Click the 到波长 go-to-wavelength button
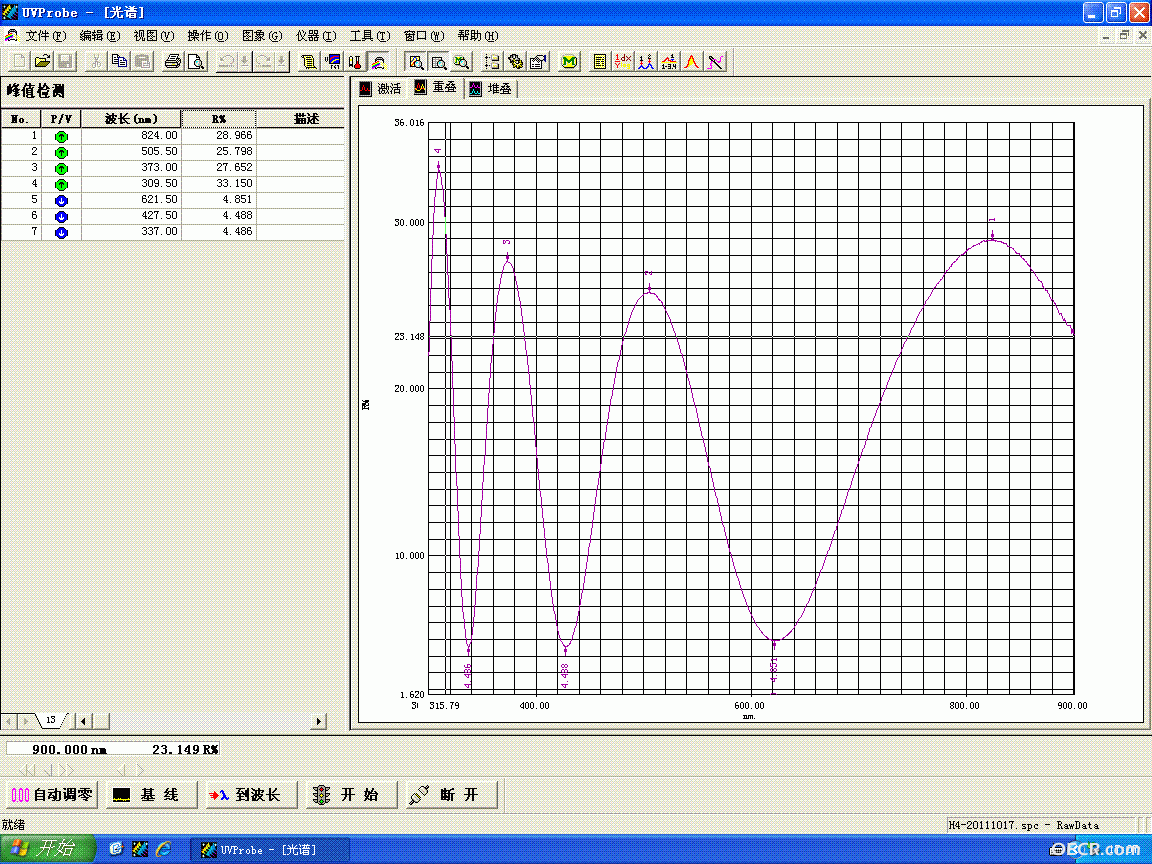The image size is (1152, 864). (x=251, y=794)
